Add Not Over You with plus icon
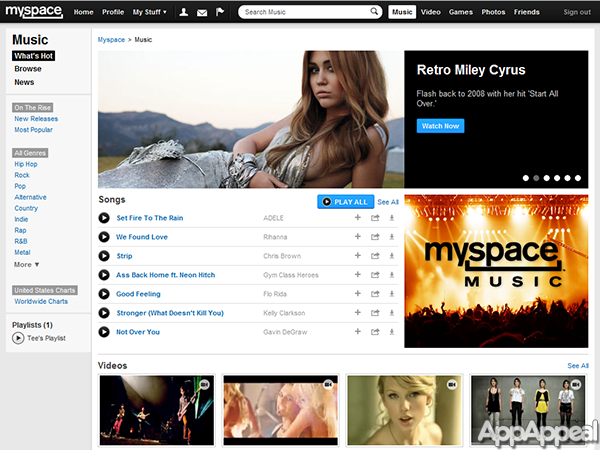This screenshot has height=450, width=600. (x=358, y=331)
